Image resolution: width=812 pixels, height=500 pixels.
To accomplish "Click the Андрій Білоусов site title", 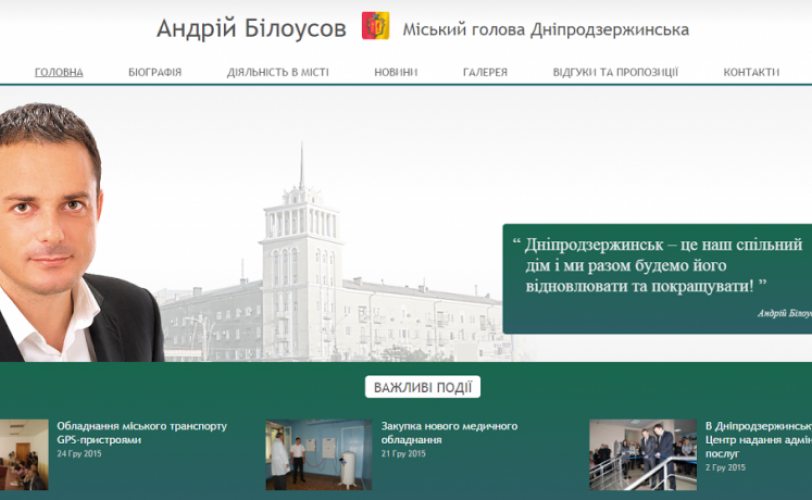I will click(x=251, y=28).
